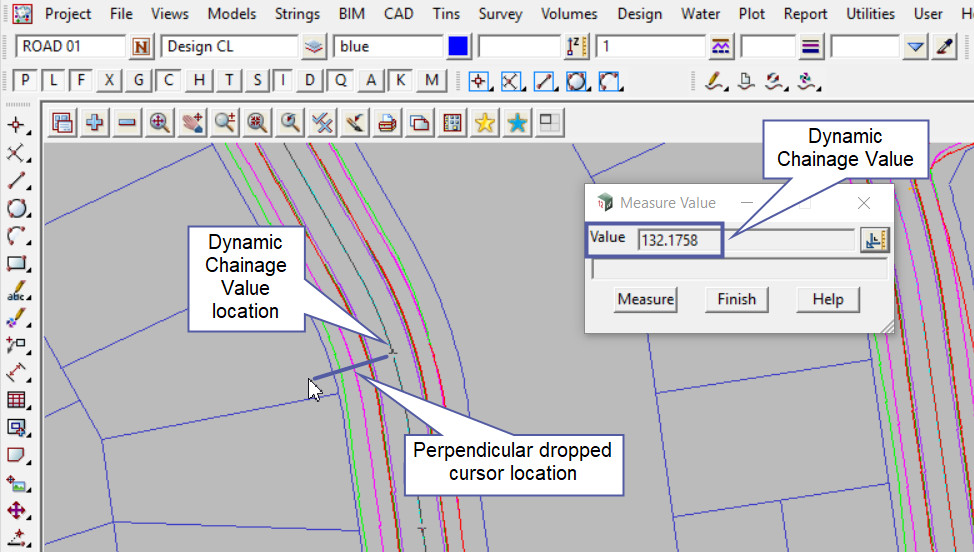
Task: Select the rectangle tool in left toolbar
Action: (16, 264)
